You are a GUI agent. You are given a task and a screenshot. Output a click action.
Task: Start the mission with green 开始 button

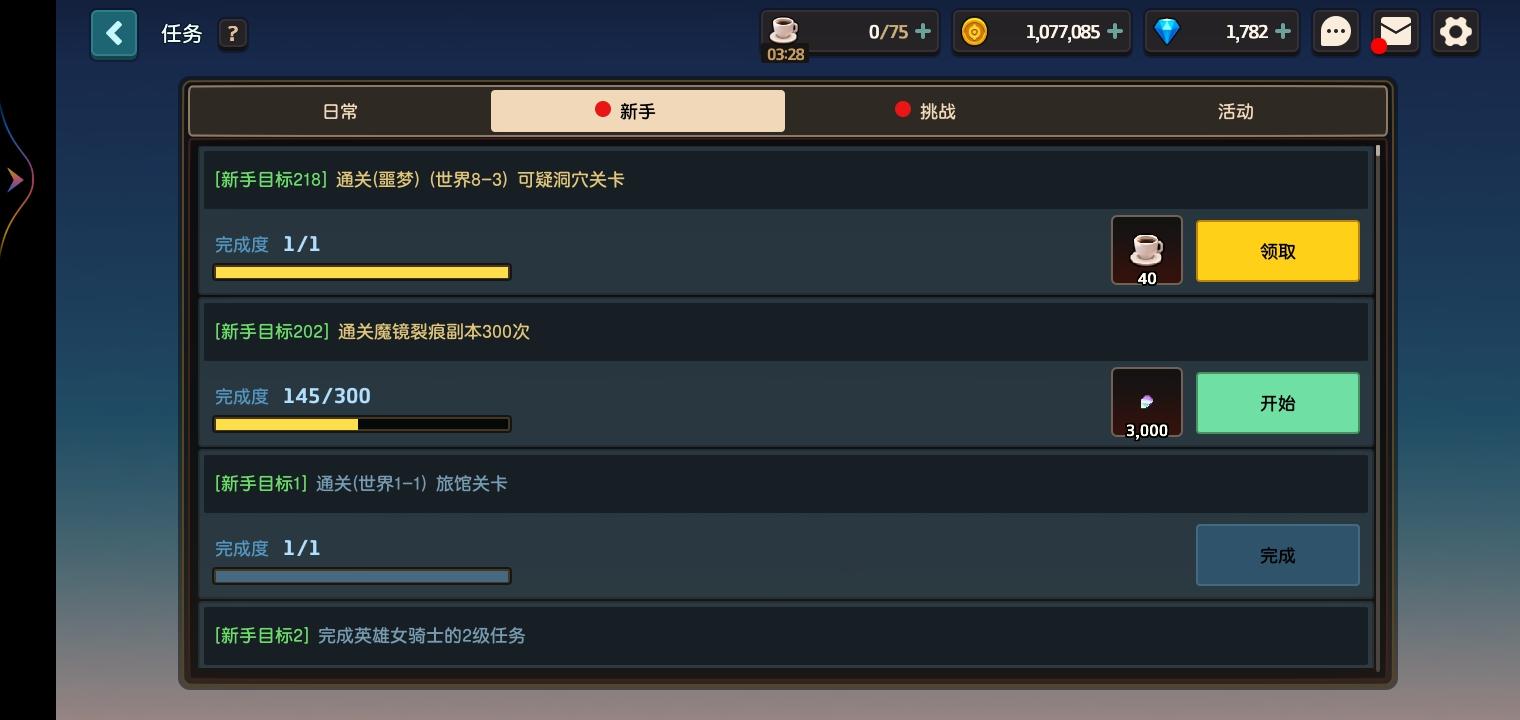(x=1278, y=403)
